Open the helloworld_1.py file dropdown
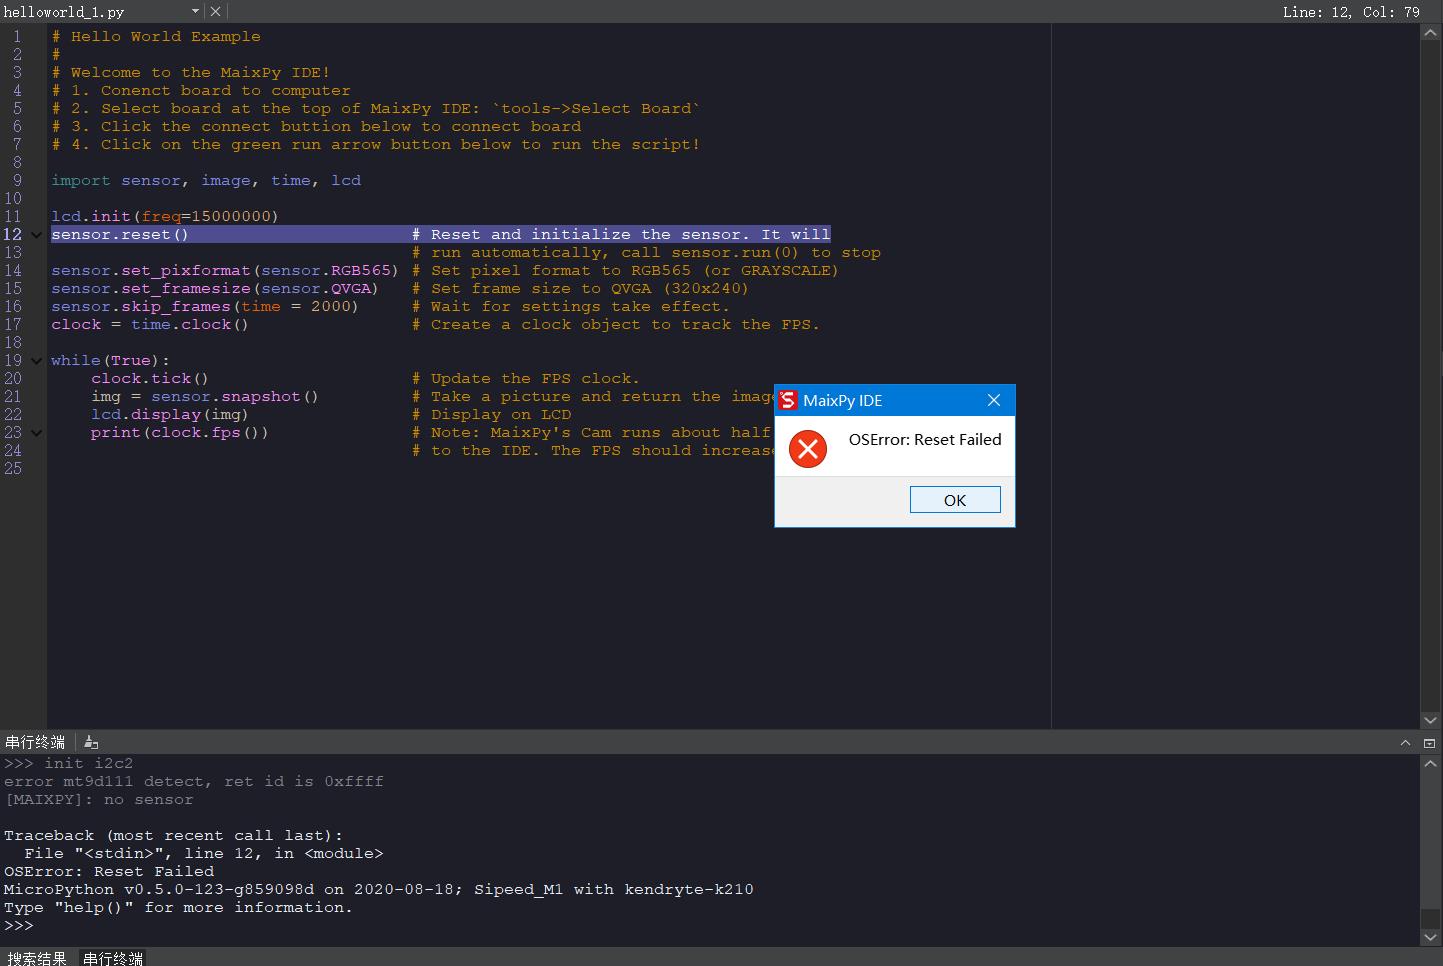 tap(195, 11)
